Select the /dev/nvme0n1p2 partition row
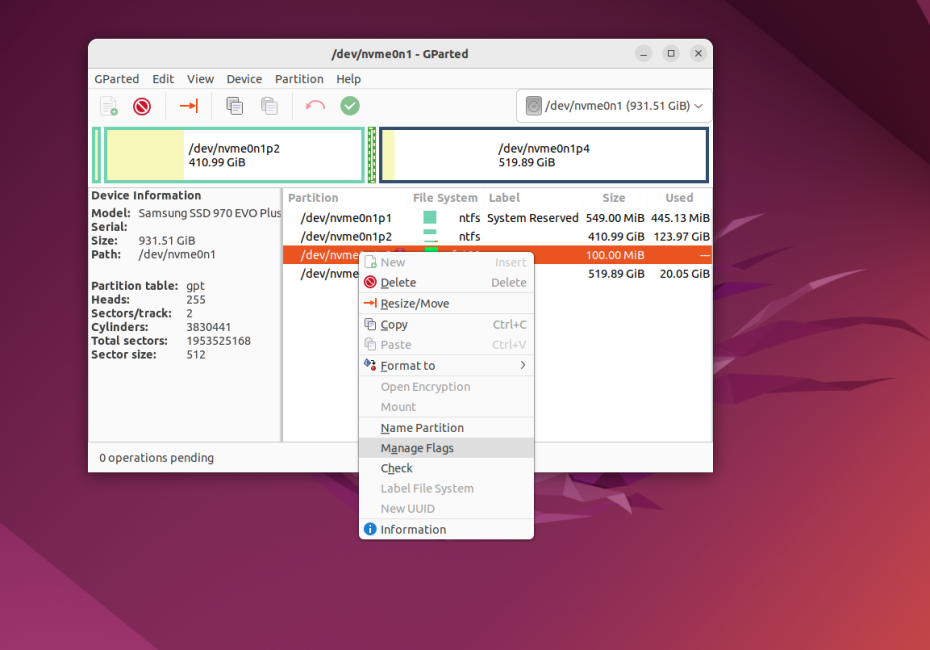The image size is (930, 650). [497, 236]
